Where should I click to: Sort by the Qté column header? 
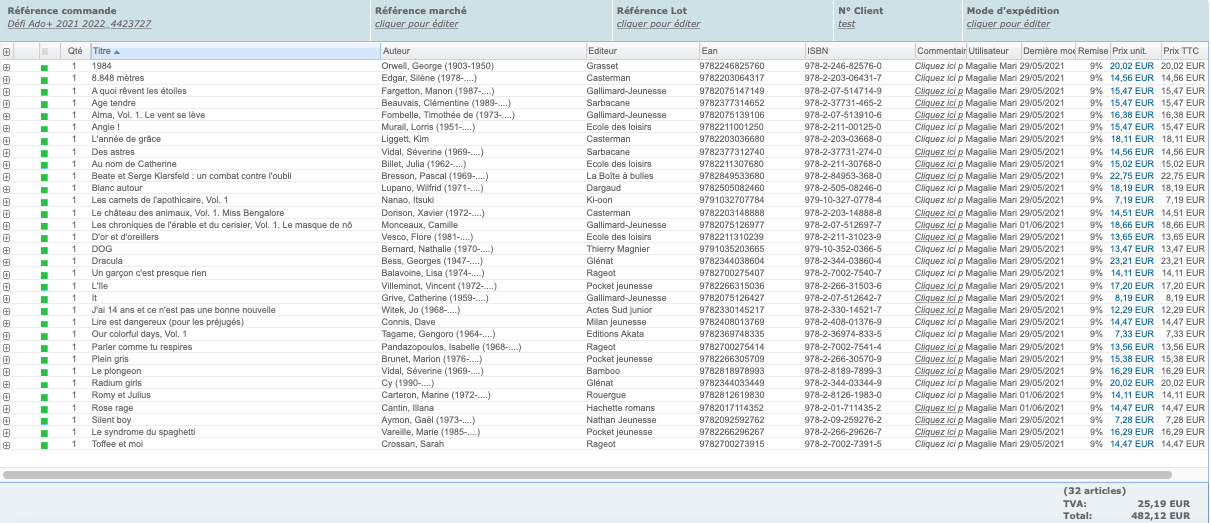(x=74, y=51)
